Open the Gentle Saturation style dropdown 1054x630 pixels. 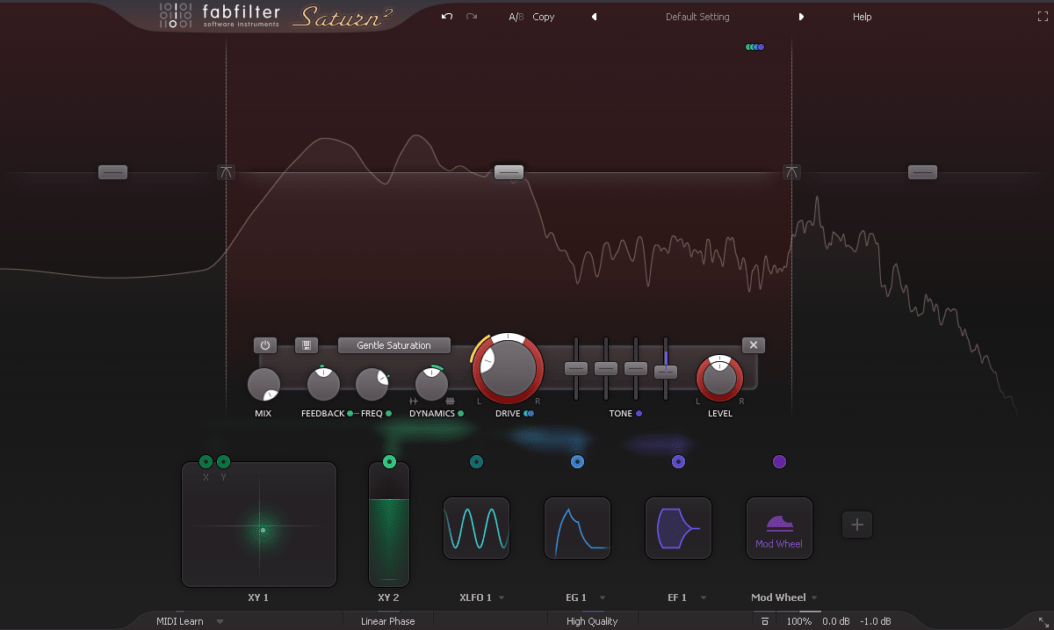(393, 345)
